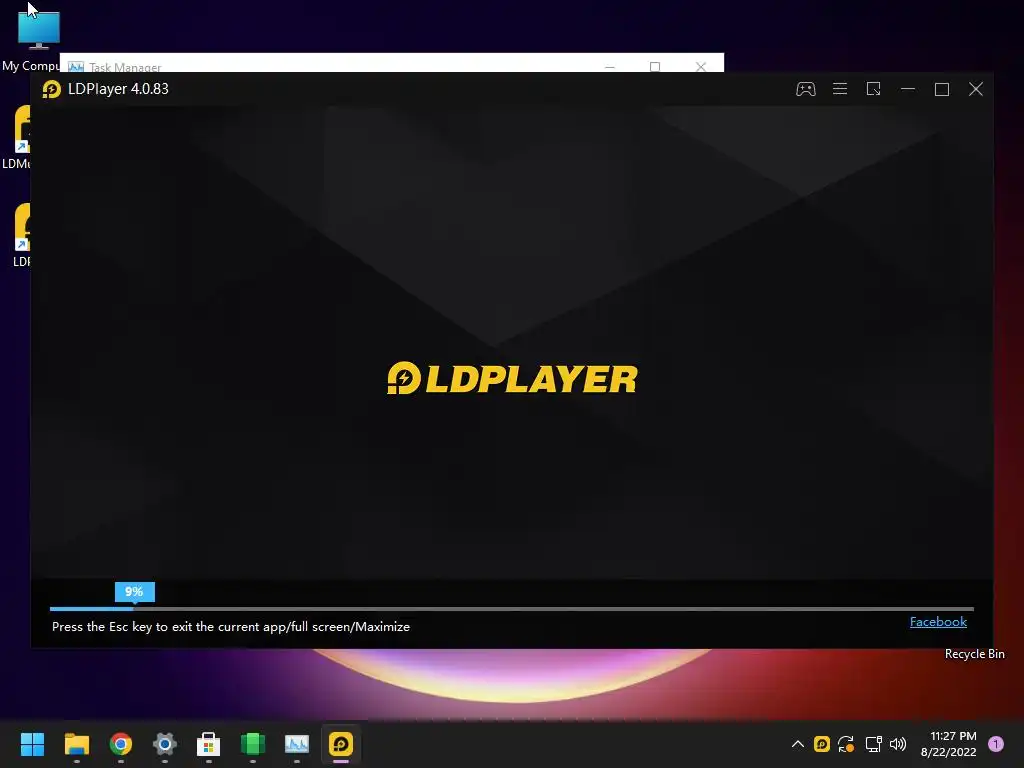Image resolution: width=1024 pixels, height=768 pixels.
Task: Open File Explorer from the taskbar
Action: click(76, 744)
